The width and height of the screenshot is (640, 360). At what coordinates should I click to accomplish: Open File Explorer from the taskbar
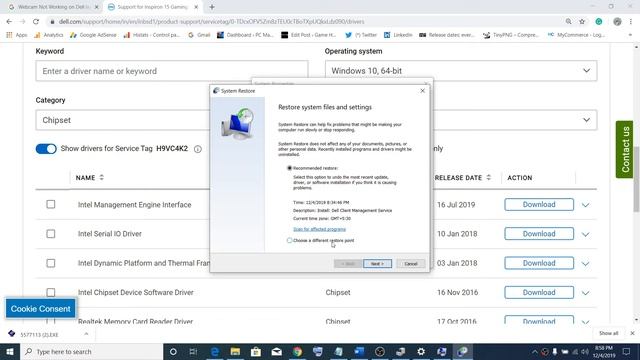tap(235, 351)
